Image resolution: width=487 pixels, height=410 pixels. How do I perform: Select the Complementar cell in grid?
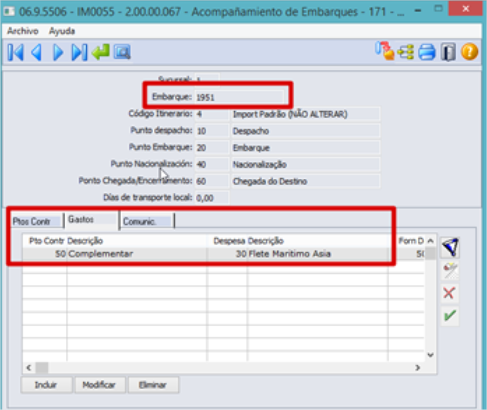(x=137, y=254)
